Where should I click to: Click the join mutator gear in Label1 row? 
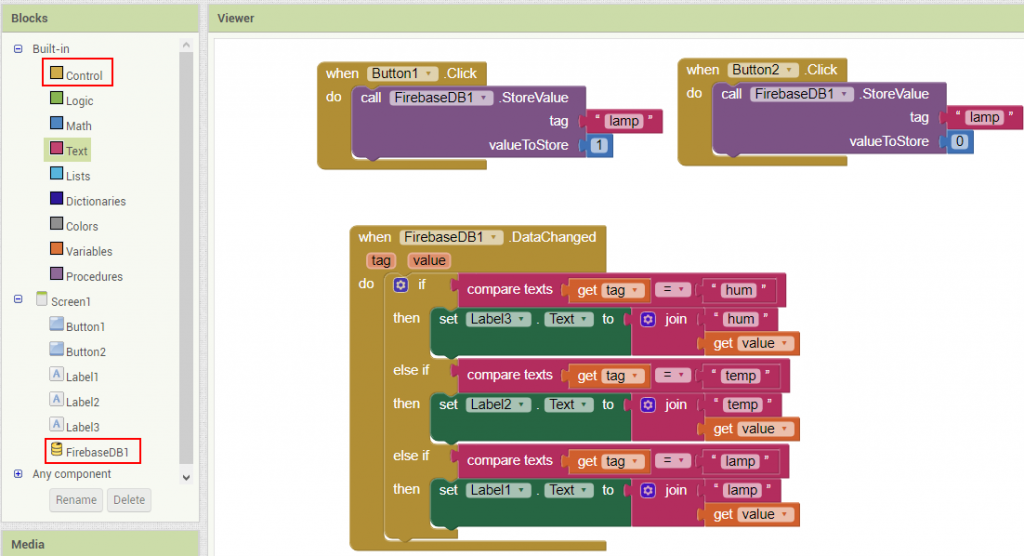(648, 490)
